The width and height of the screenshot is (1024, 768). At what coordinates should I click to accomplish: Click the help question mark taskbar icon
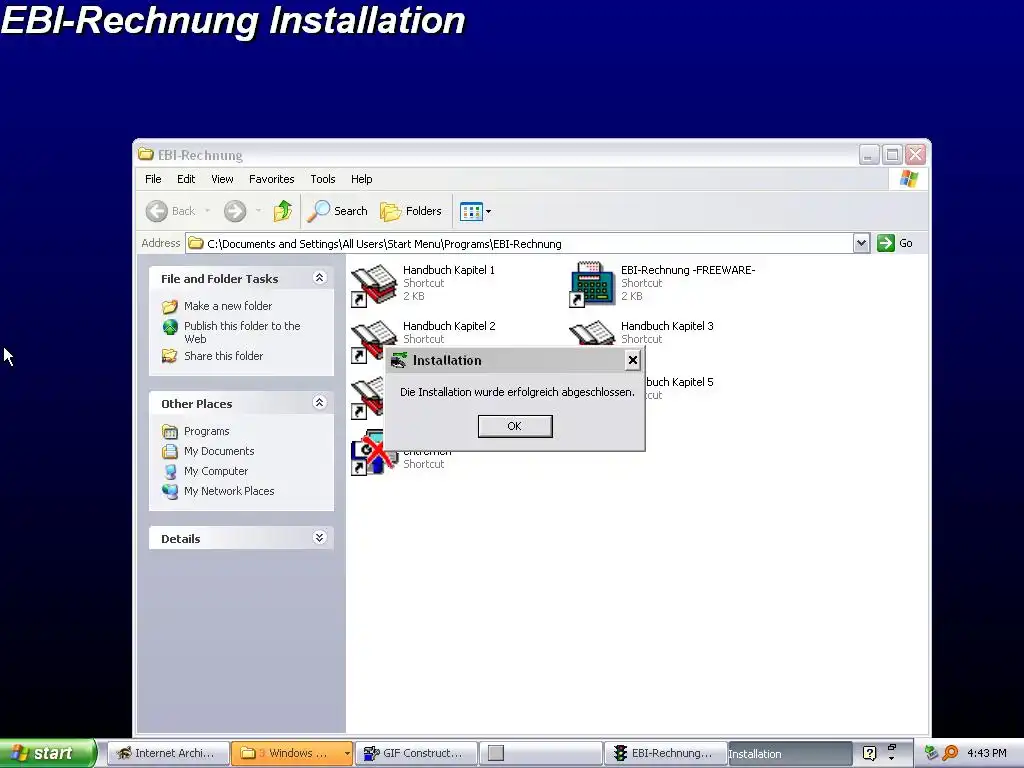tap(869, 753)
